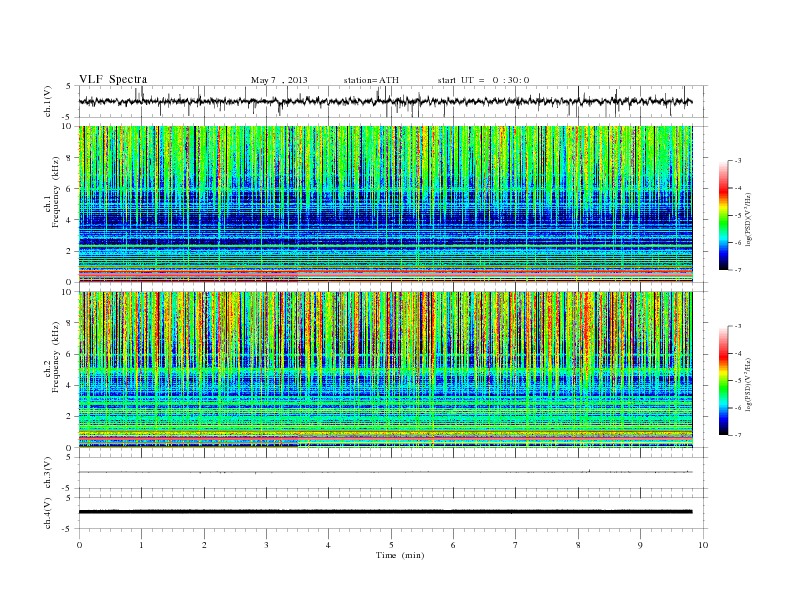This screenshot has width=792, height=612.
Task: Click the "station=ATH" header text
Action: click(x=371, y=80)
